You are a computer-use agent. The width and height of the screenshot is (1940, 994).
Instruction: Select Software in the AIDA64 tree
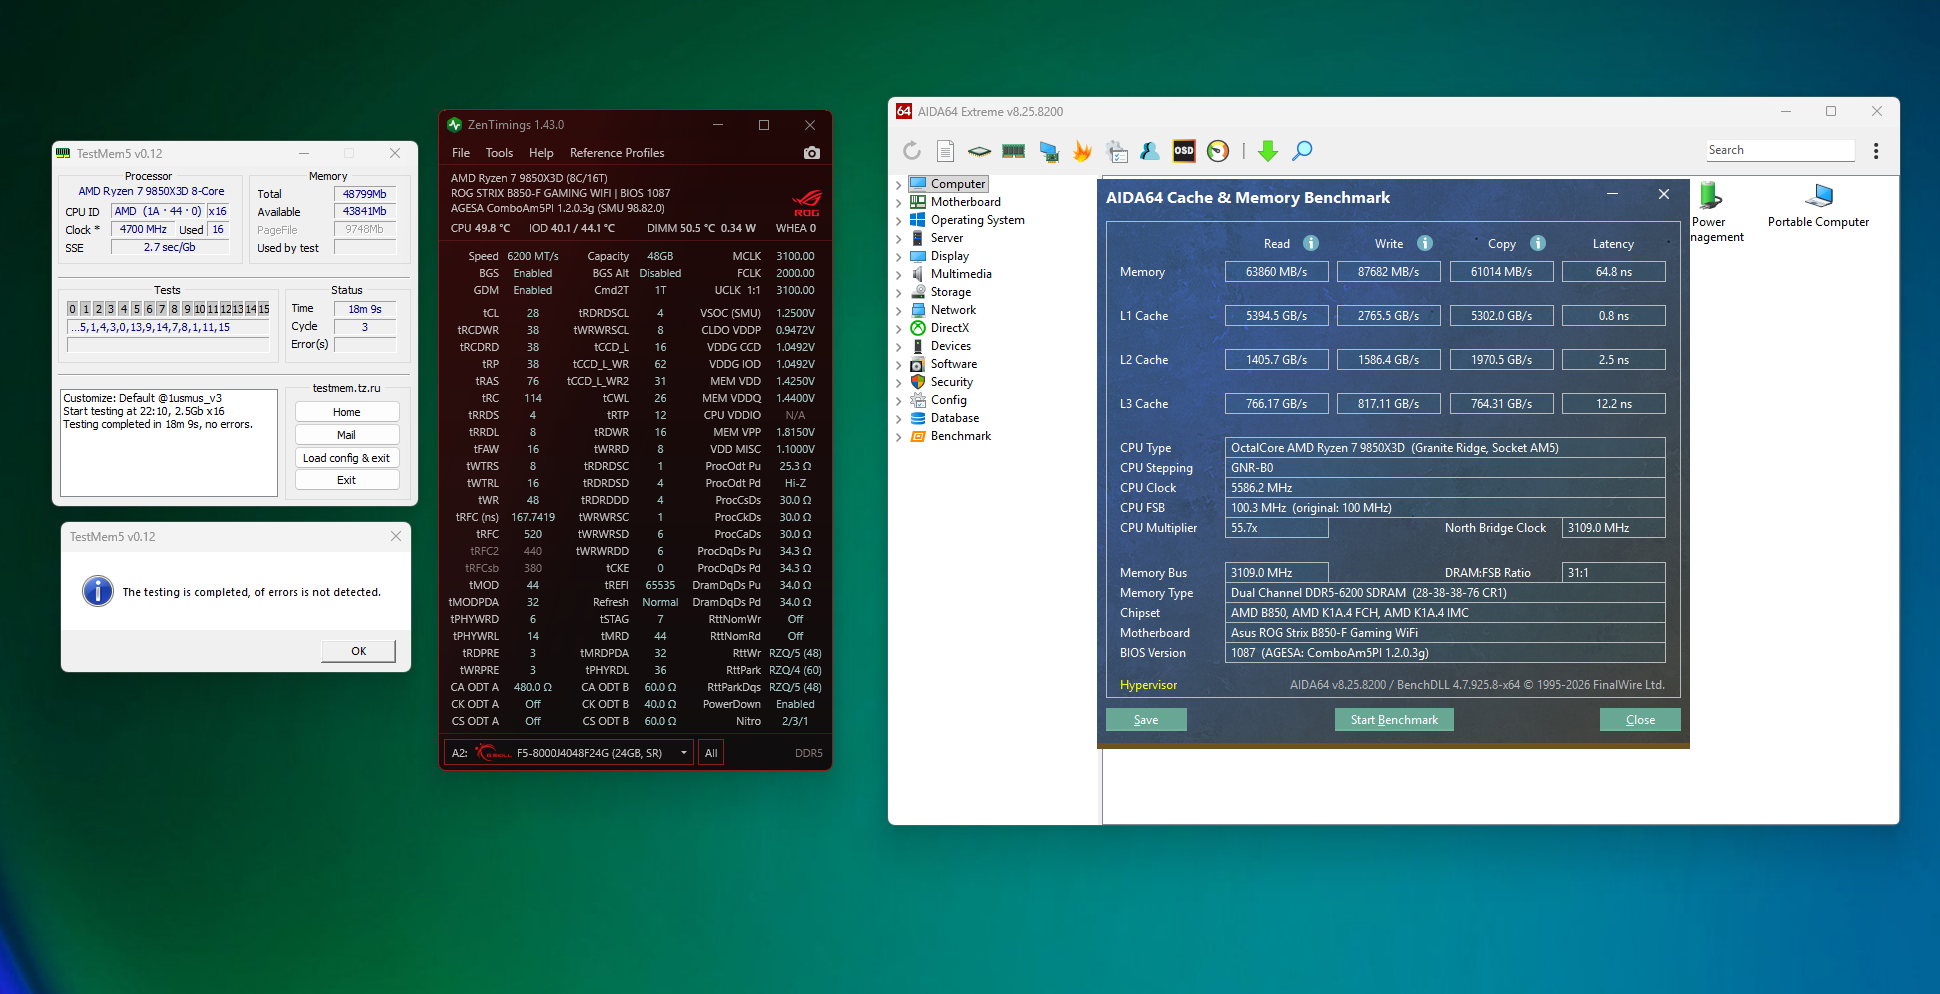coord(954,364)
